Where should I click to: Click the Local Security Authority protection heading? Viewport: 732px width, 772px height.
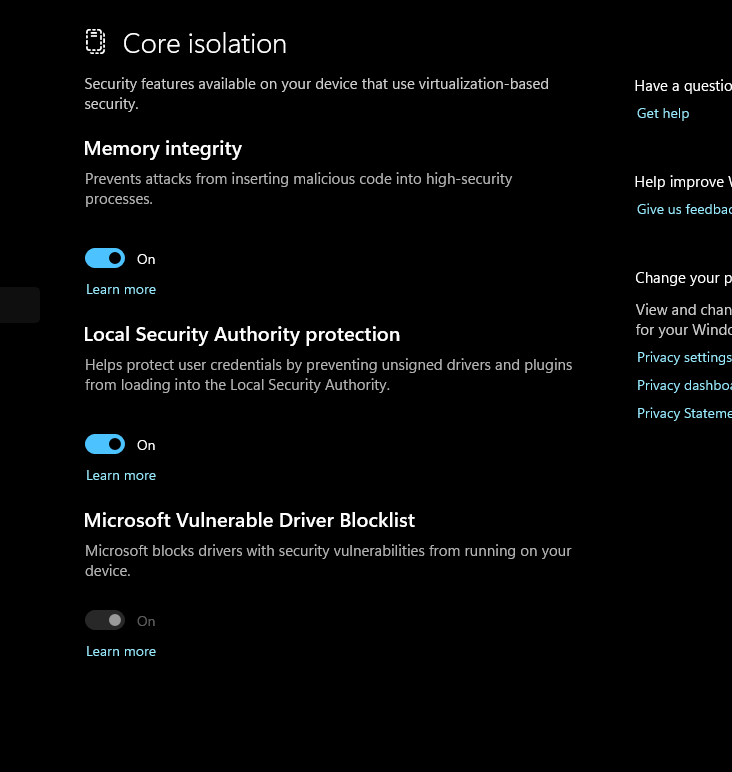pyautogui.click(x=242, y=335)
